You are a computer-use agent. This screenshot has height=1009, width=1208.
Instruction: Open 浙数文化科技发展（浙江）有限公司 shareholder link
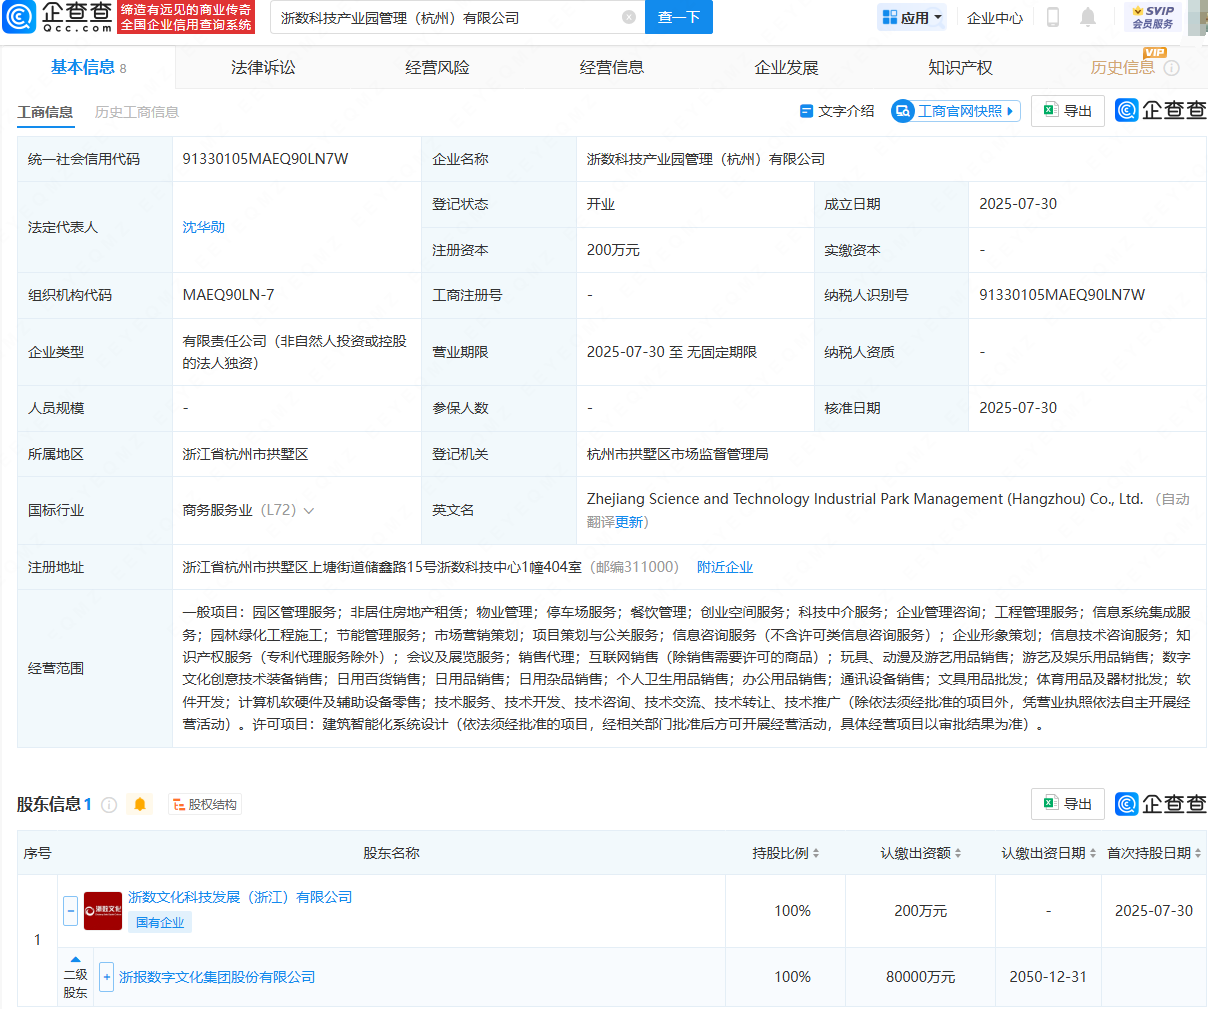click(240, 897)
